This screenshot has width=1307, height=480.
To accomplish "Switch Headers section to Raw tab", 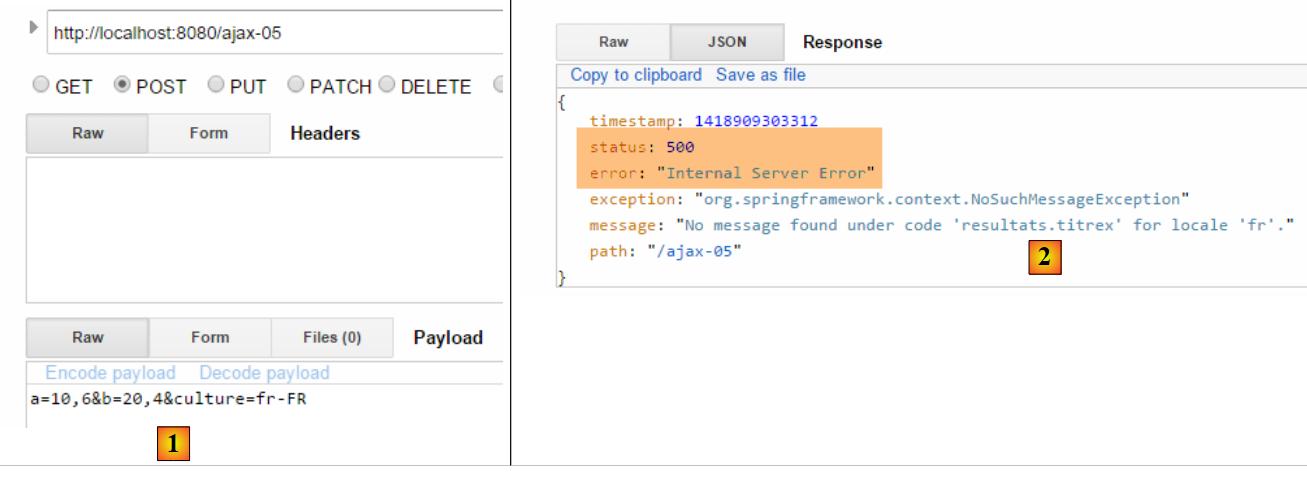I will (x=87, y=133).
